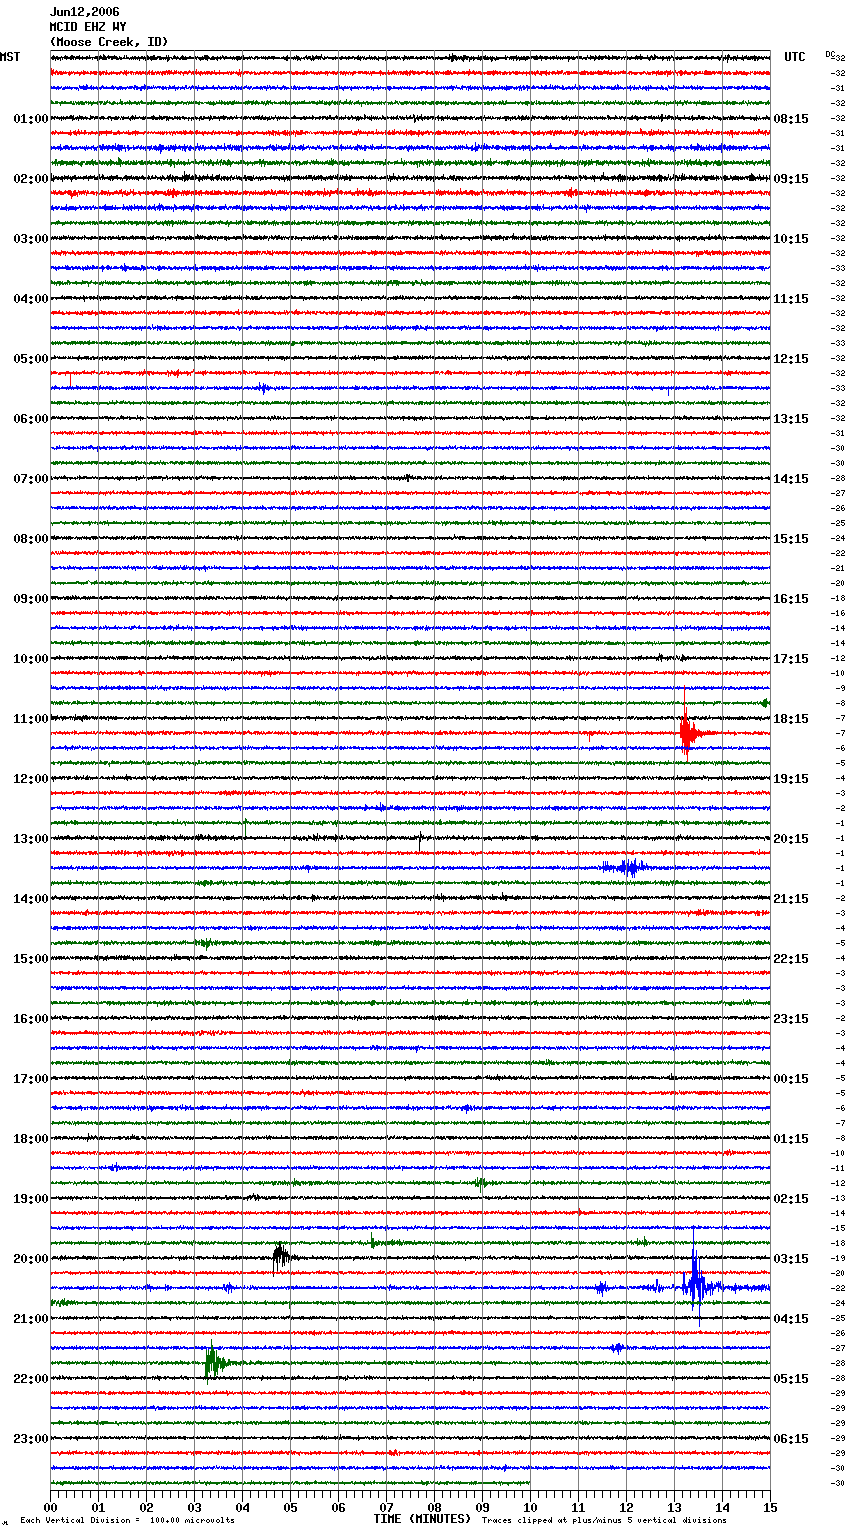The image size is (850, 1534).
Task: Click the 15:15 UTC row label
Action: pos(791,539)
